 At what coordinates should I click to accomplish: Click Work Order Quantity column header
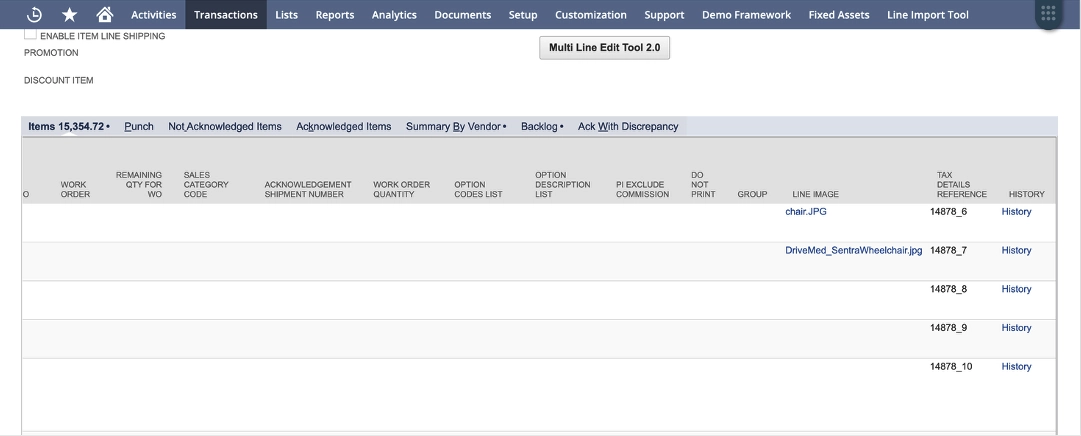click(401, 190)
